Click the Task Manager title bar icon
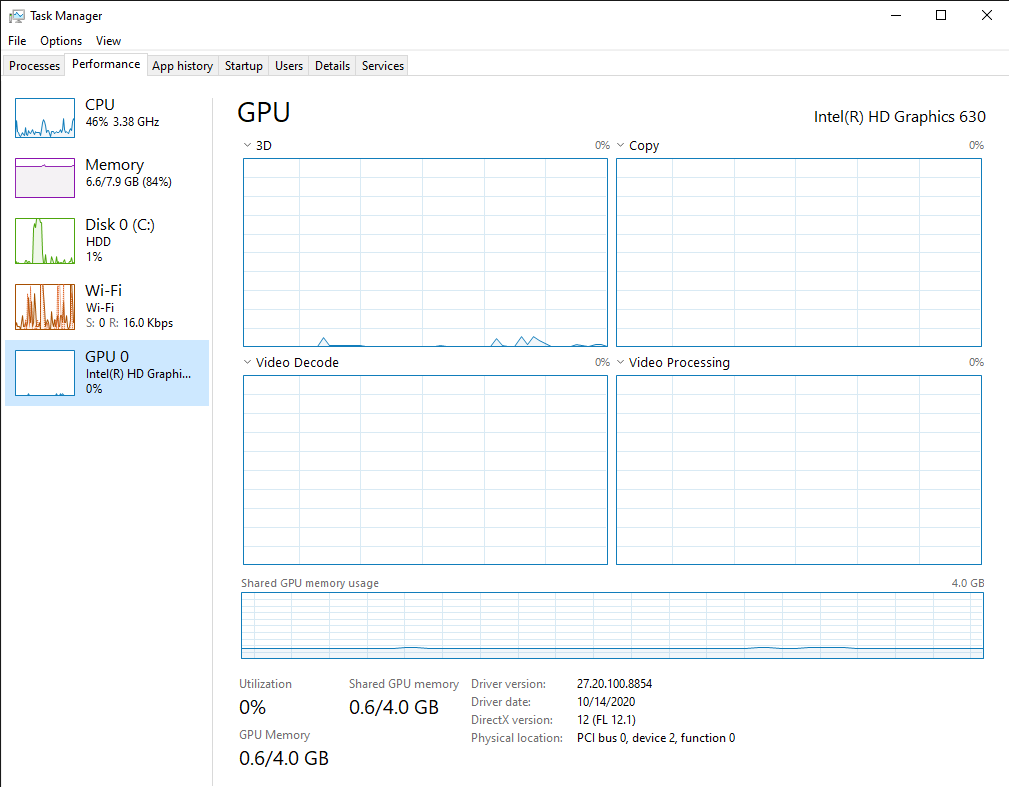 click(x=17, y=15)
